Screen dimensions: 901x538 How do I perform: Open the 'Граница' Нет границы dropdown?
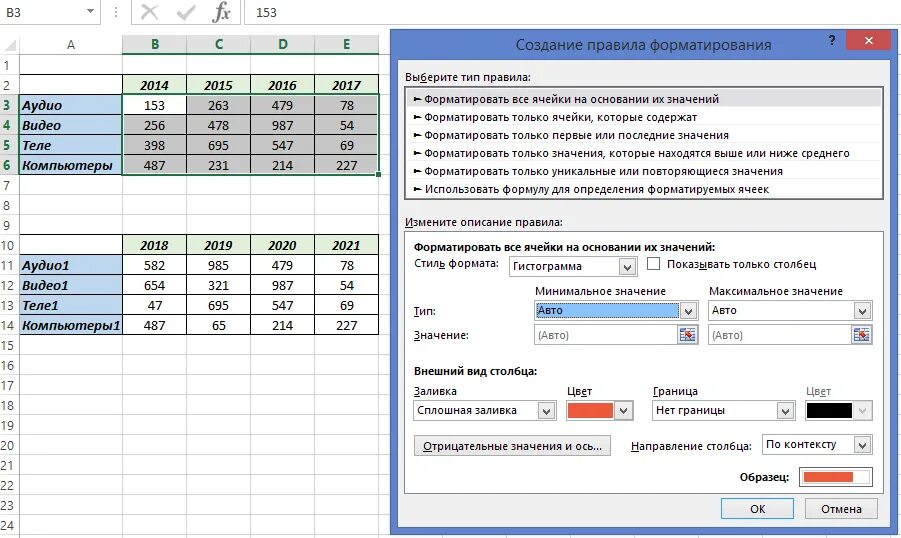click(x=785, y=411)
